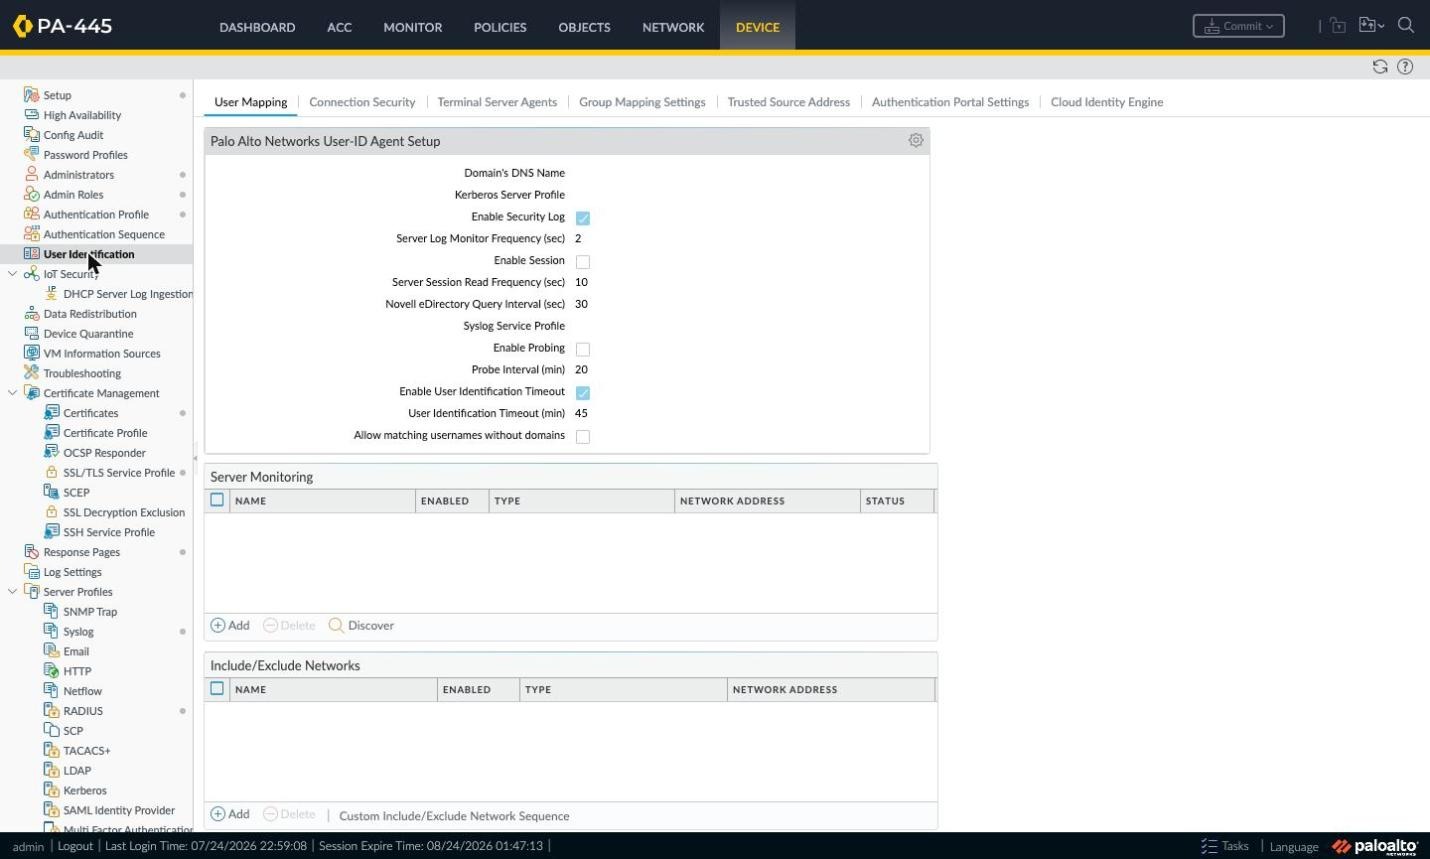Check the Include/Exclude Networks select-all checkbox
The height and width of the screenshot is (859, 1430).
tap(217, 688)
